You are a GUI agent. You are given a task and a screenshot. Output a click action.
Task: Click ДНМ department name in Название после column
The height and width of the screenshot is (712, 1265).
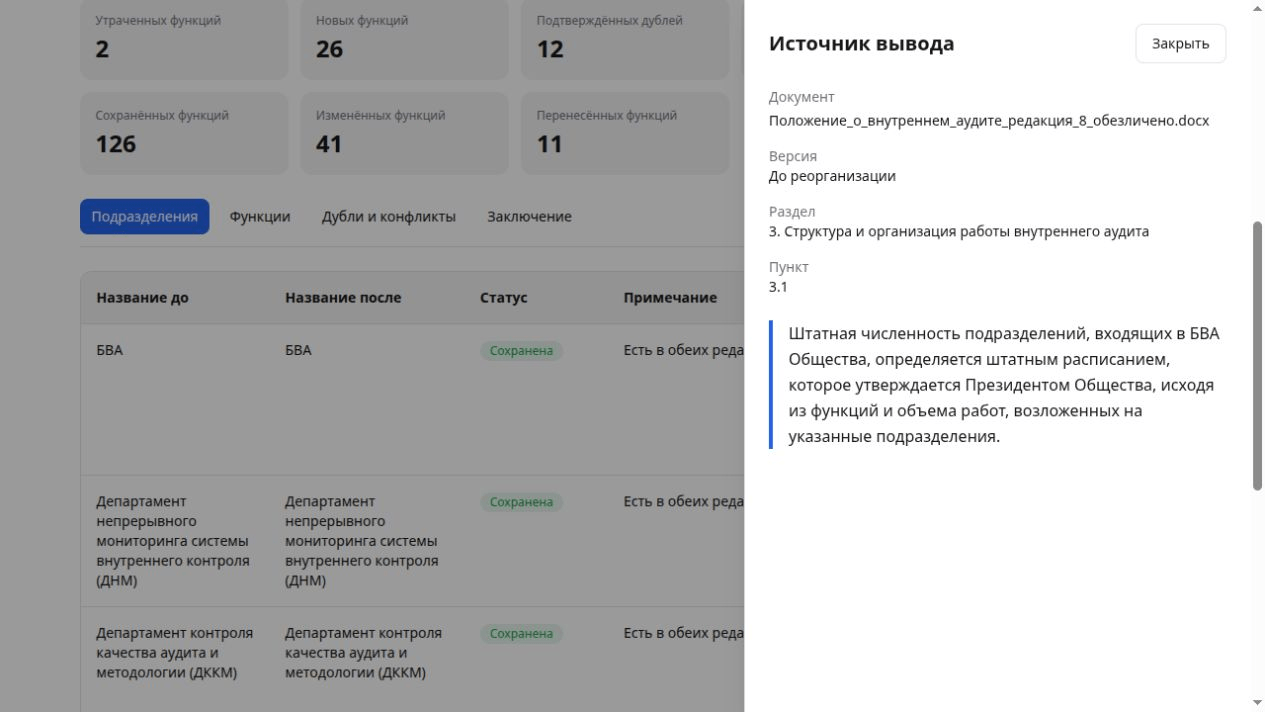click(x=362, y=541)
